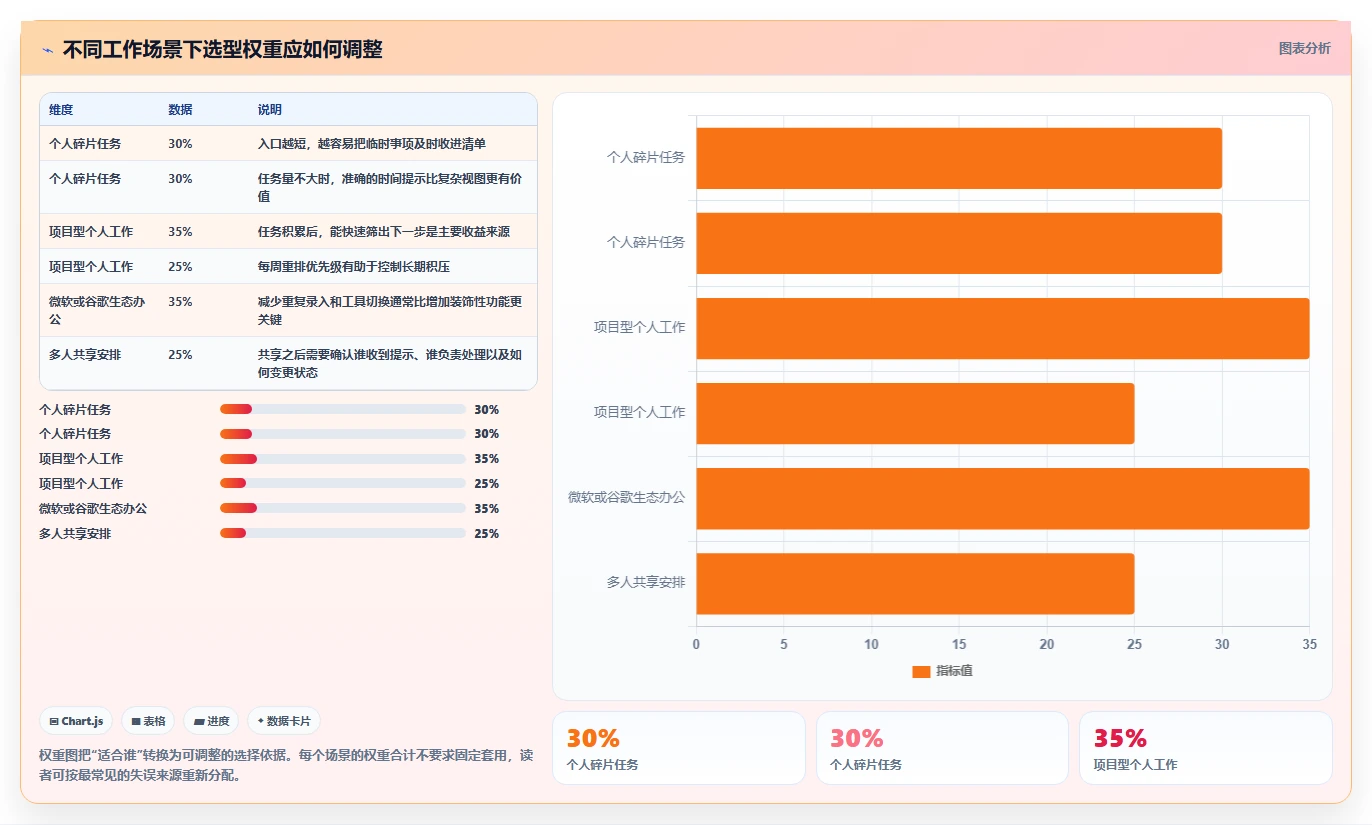Click the x-axis tick label 15

coord(959,644)
